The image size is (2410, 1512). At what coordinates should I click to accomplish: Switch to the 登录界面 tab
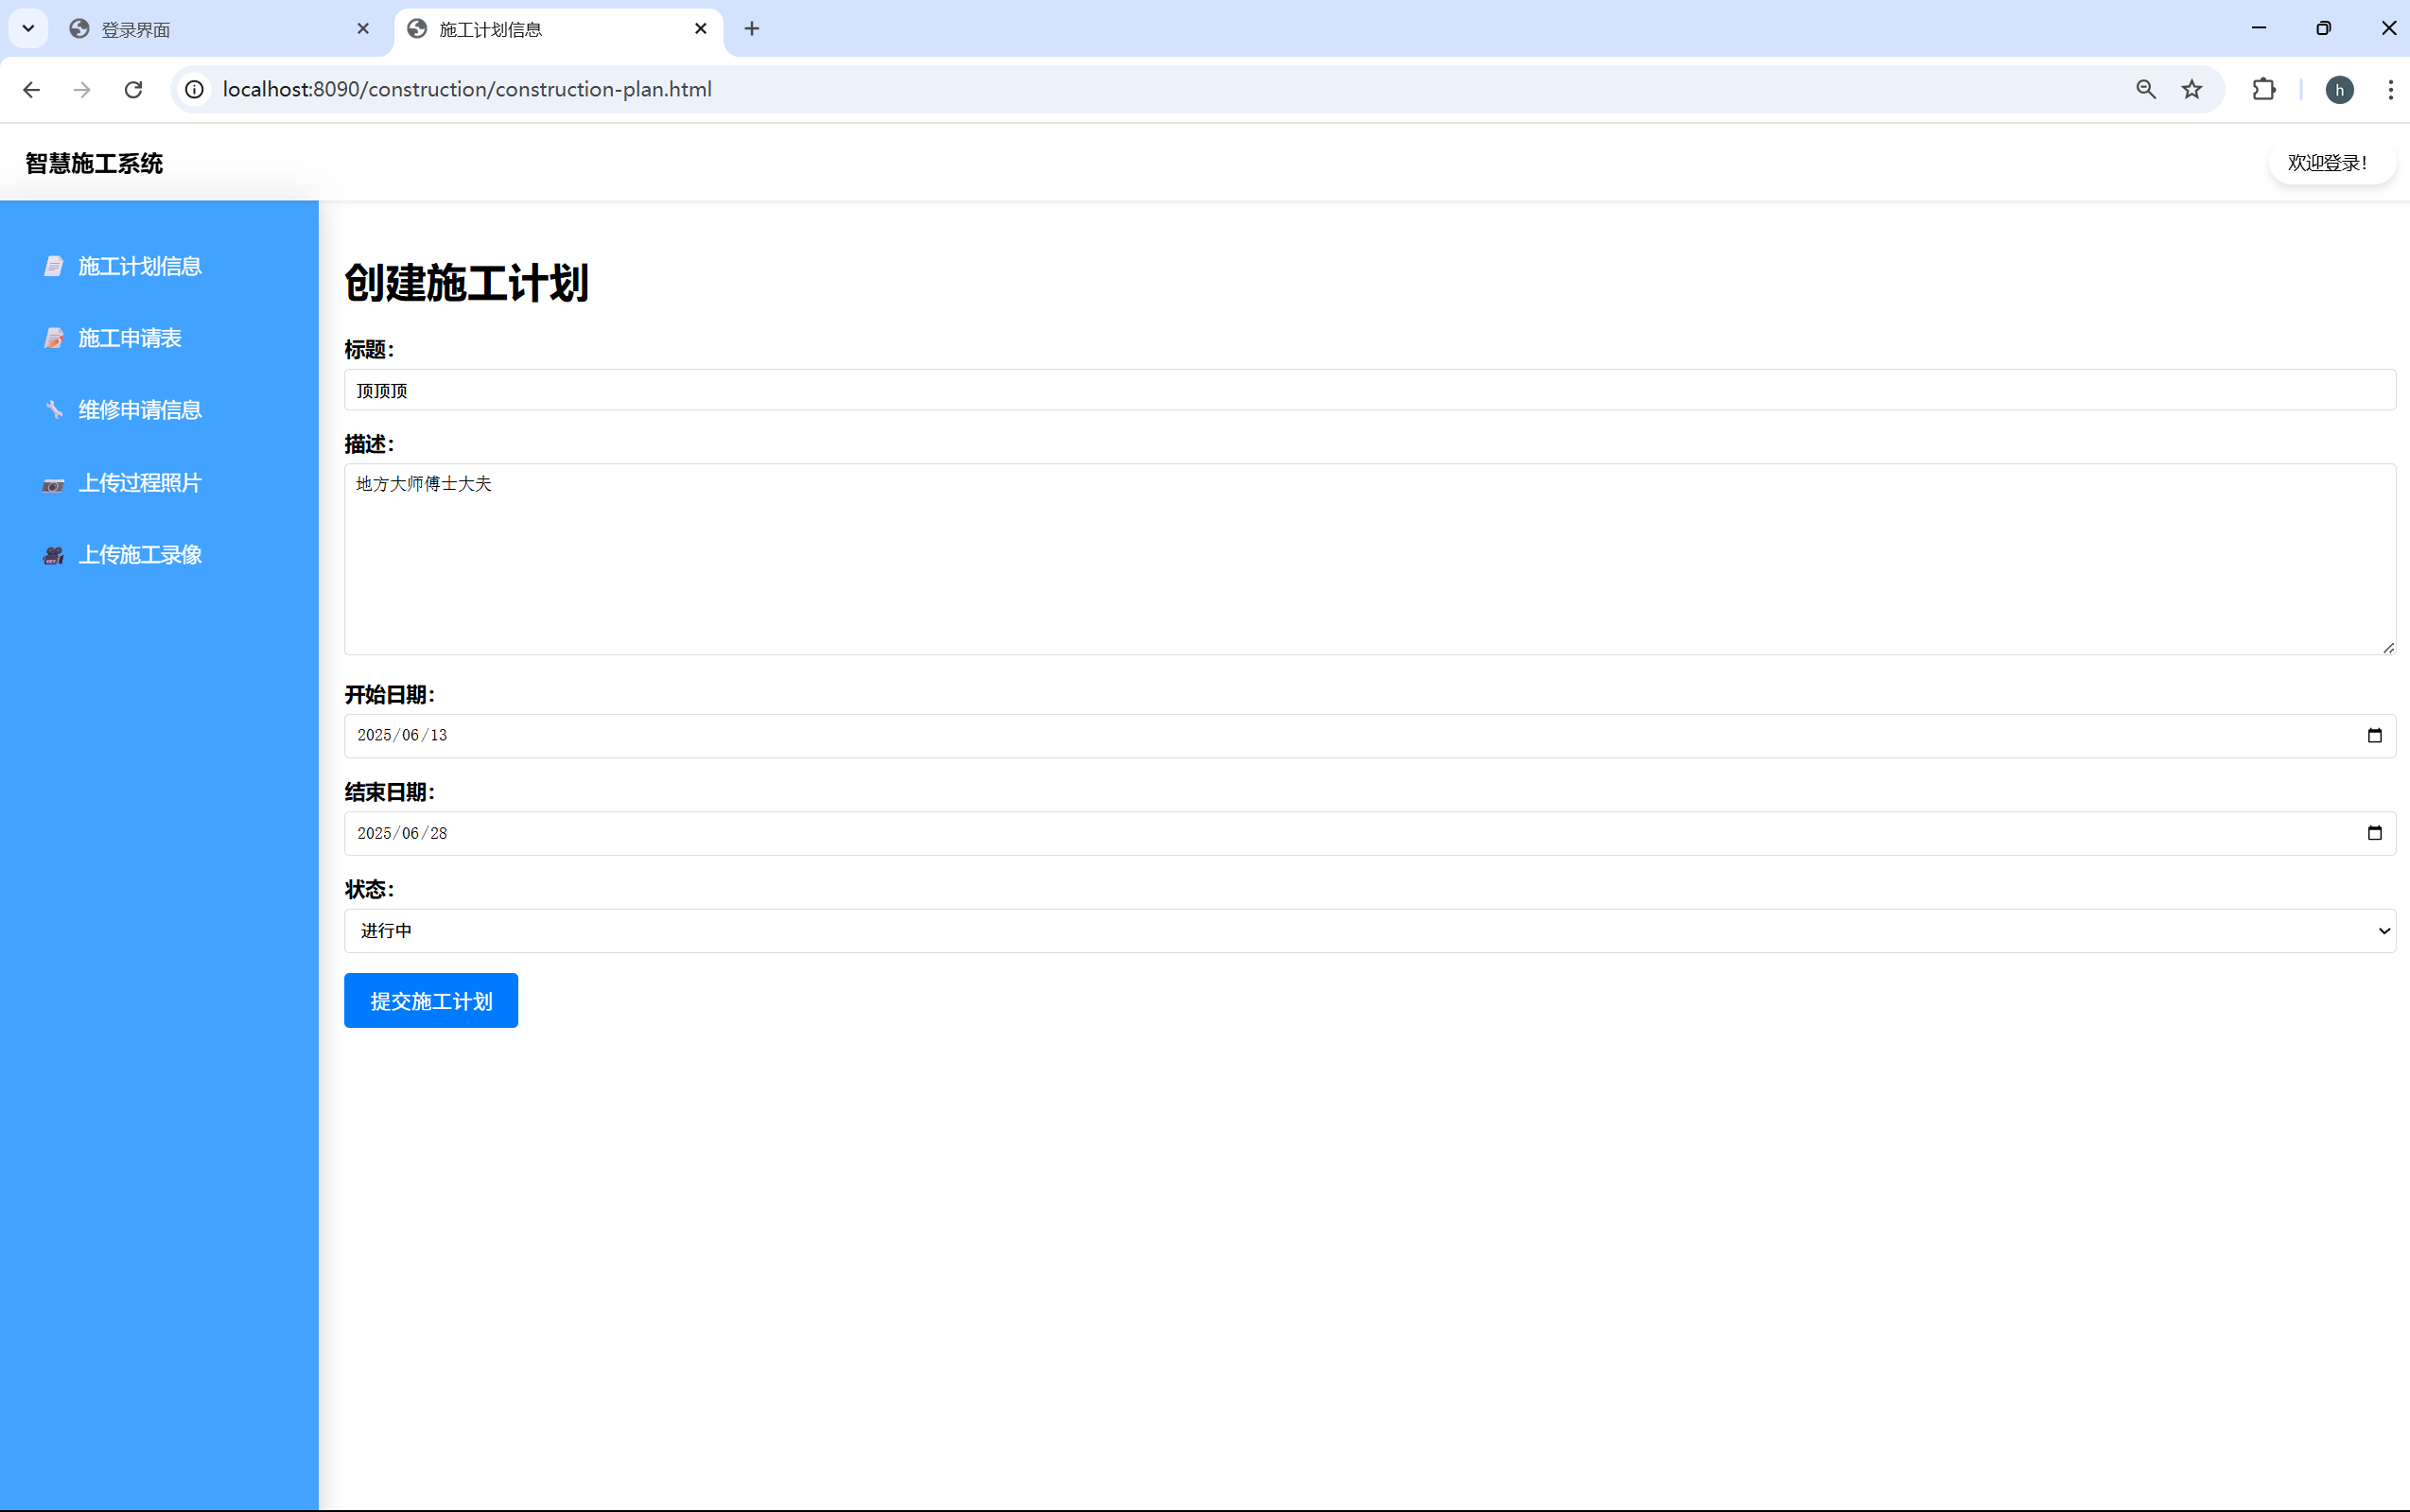pos(215,30)
